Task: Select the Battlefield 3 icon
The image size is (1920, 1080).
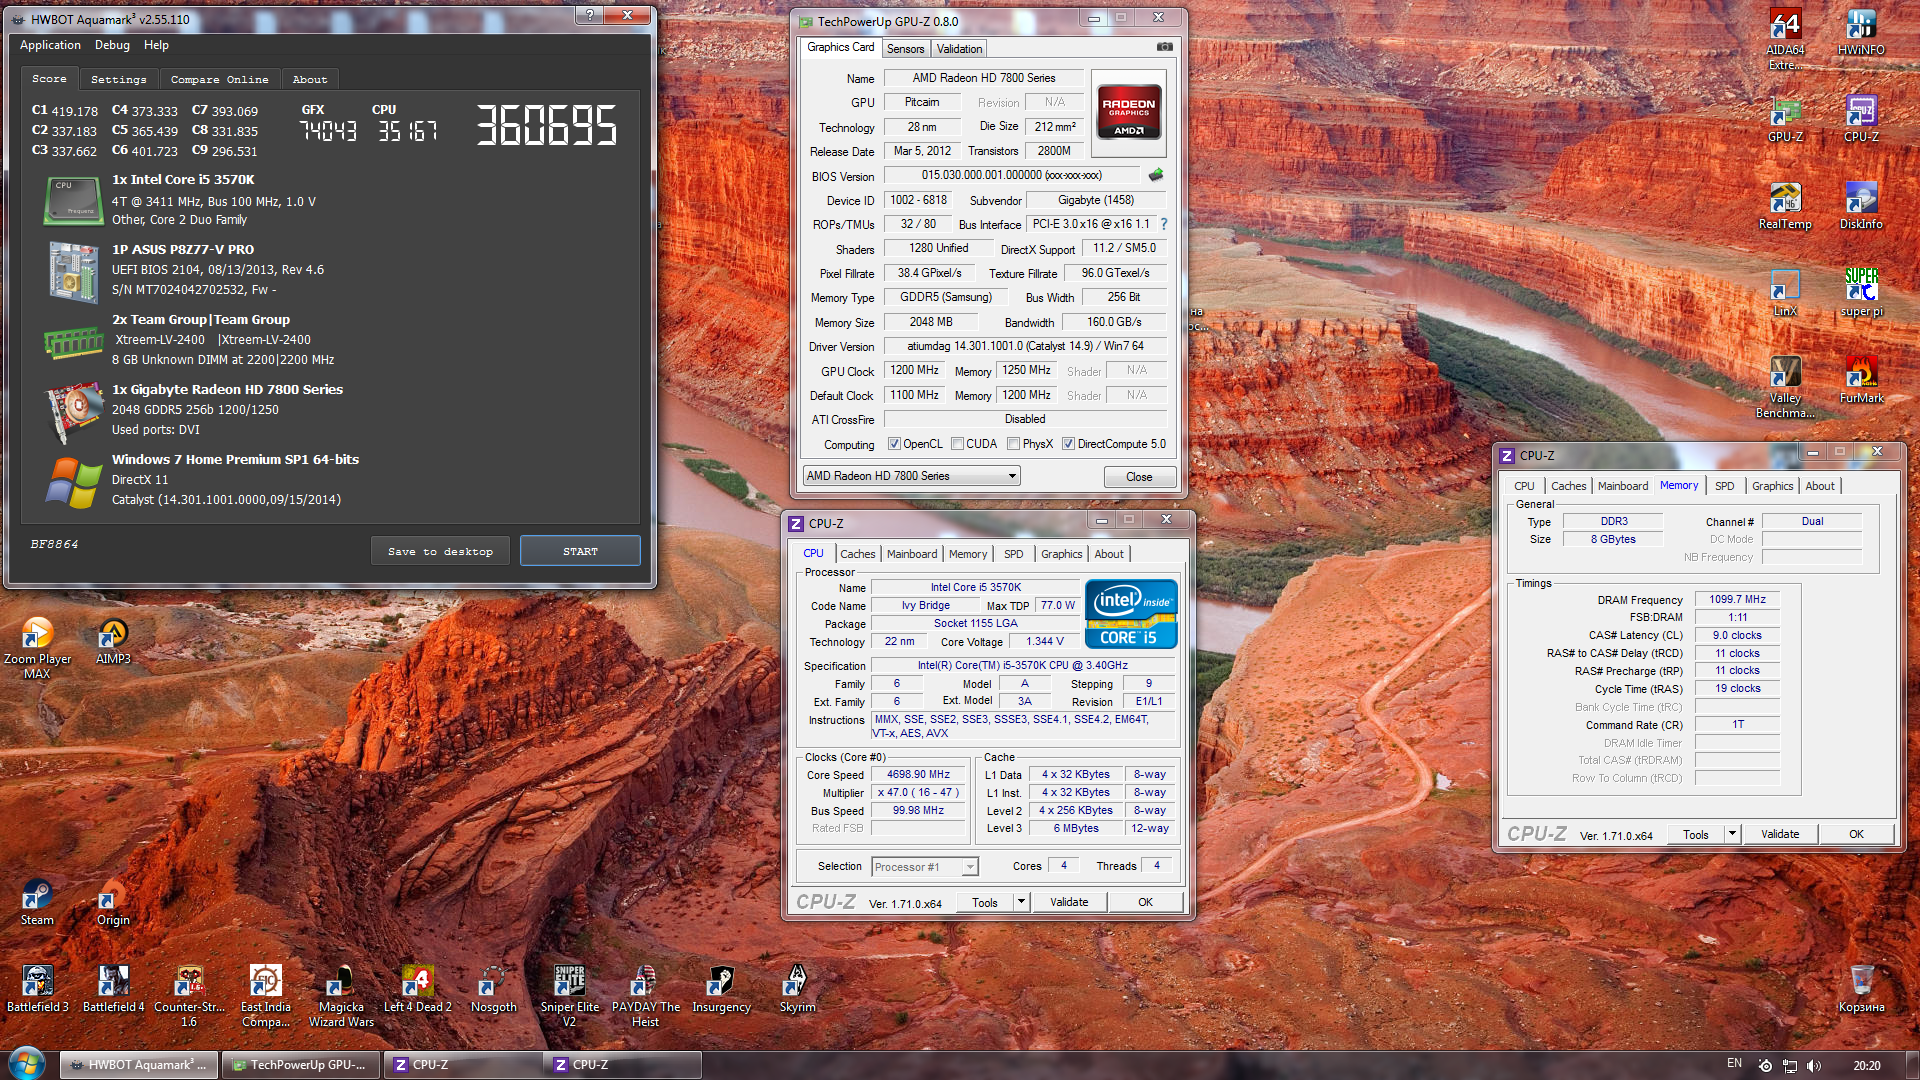Action: click(37, 989)
